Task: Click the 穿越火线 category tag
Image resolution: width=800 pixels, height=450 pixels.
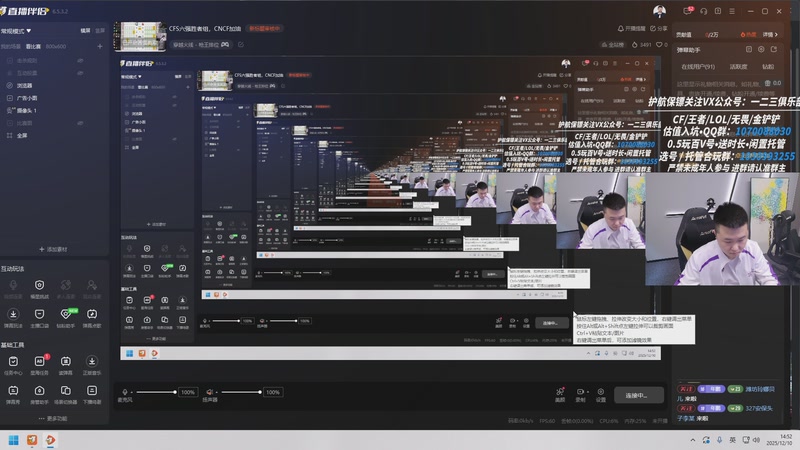Action: (x=201, y=45)
